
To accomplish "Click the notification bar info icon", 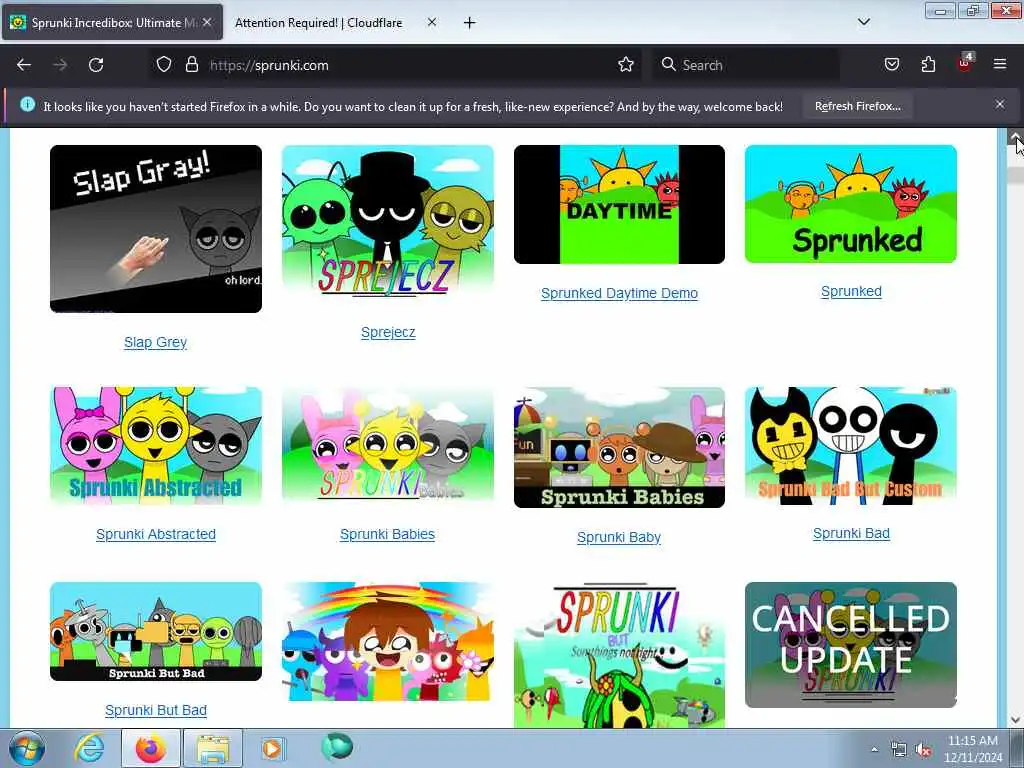I will pos(27,104).
